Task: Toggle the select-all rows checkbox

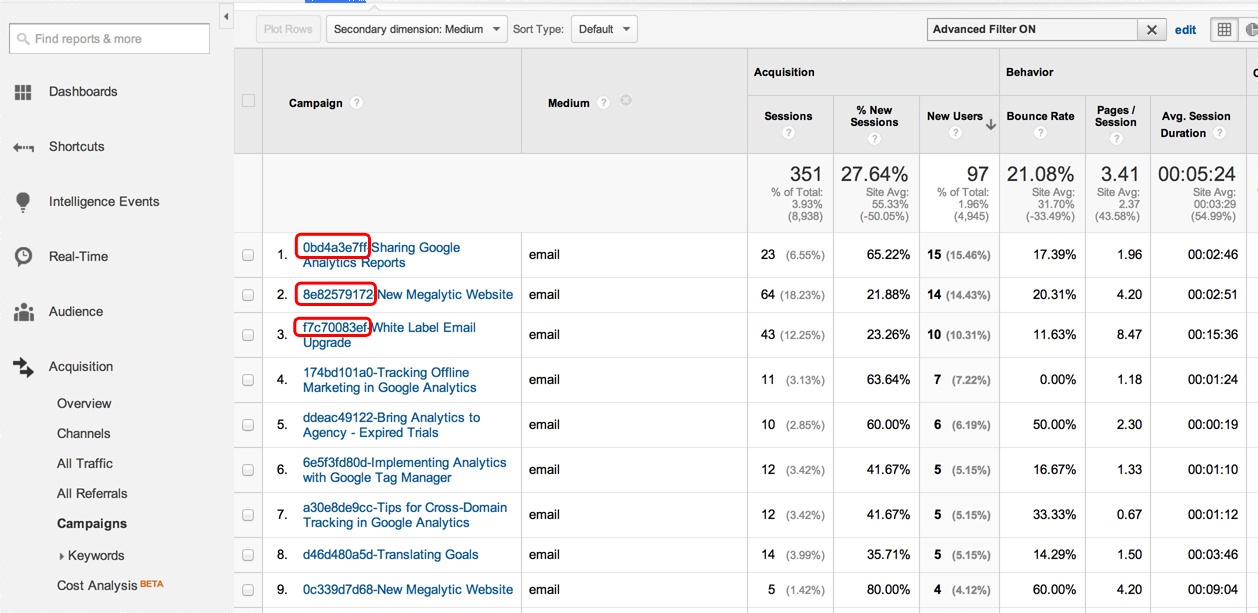Action: click(x=248, y=101)
